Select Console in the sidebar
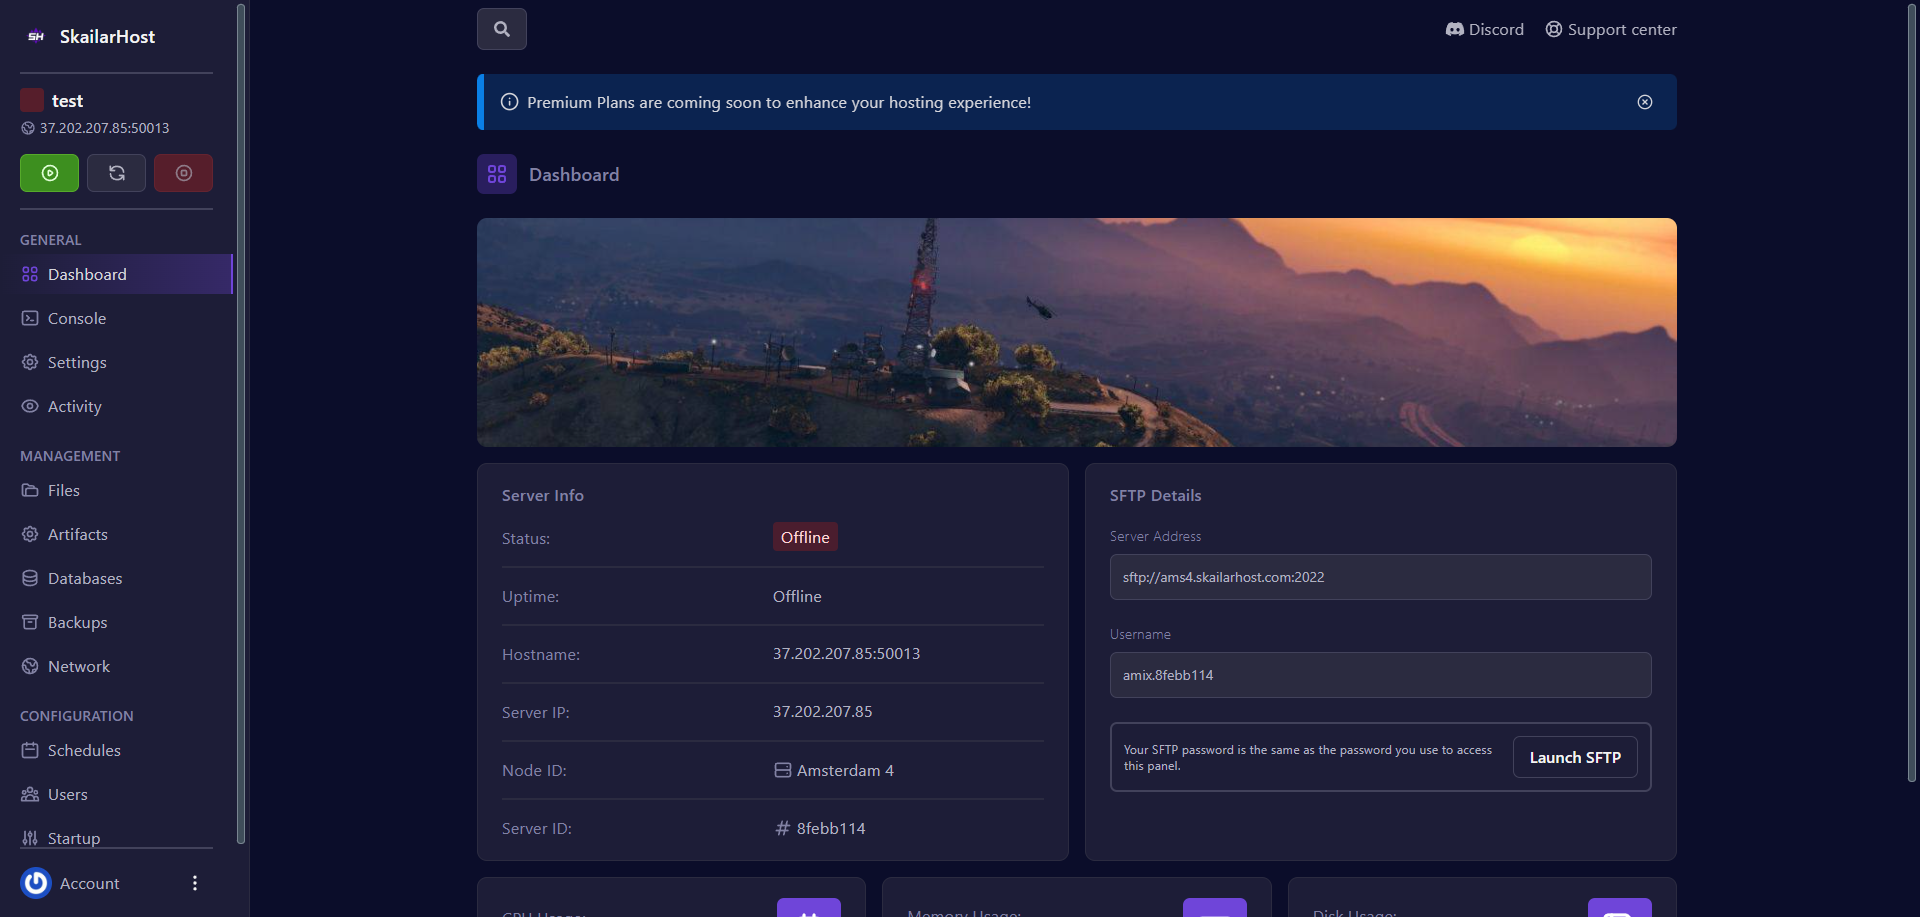Viewport: 1920px width, 917px height. (75, 318)
